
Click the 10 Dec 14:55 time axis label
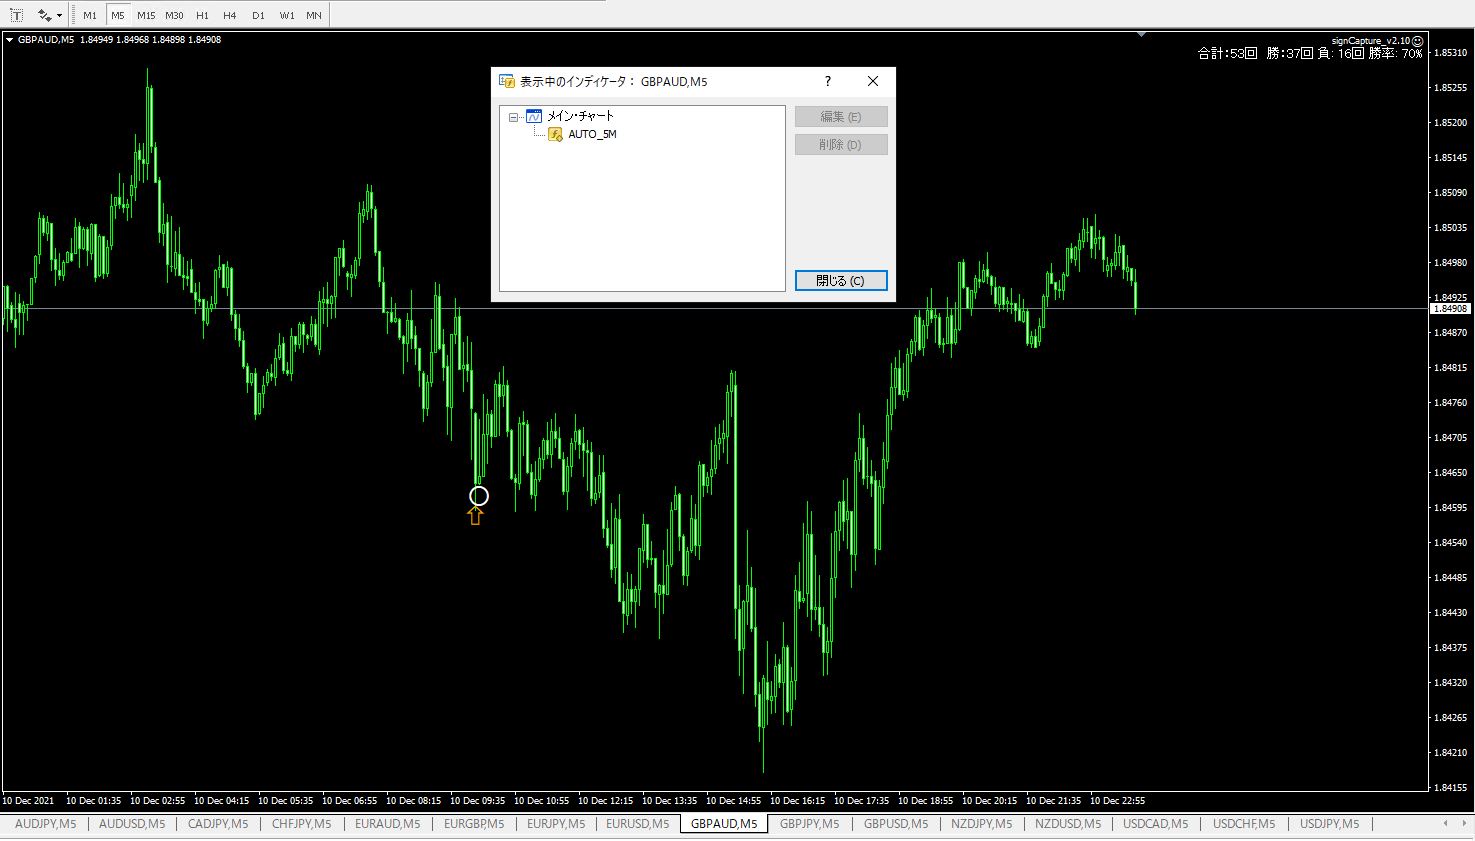coord(734,801)
